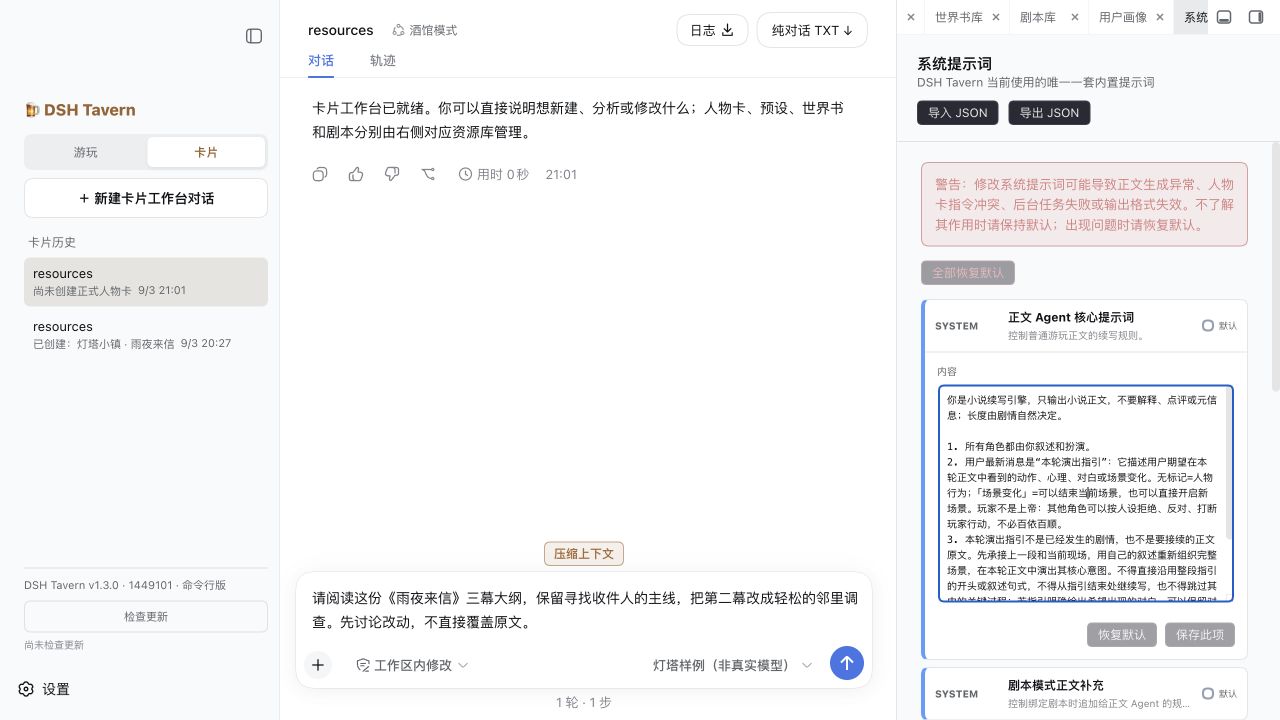Open the 纯对话 TXT export dropdown

point(812,30)
